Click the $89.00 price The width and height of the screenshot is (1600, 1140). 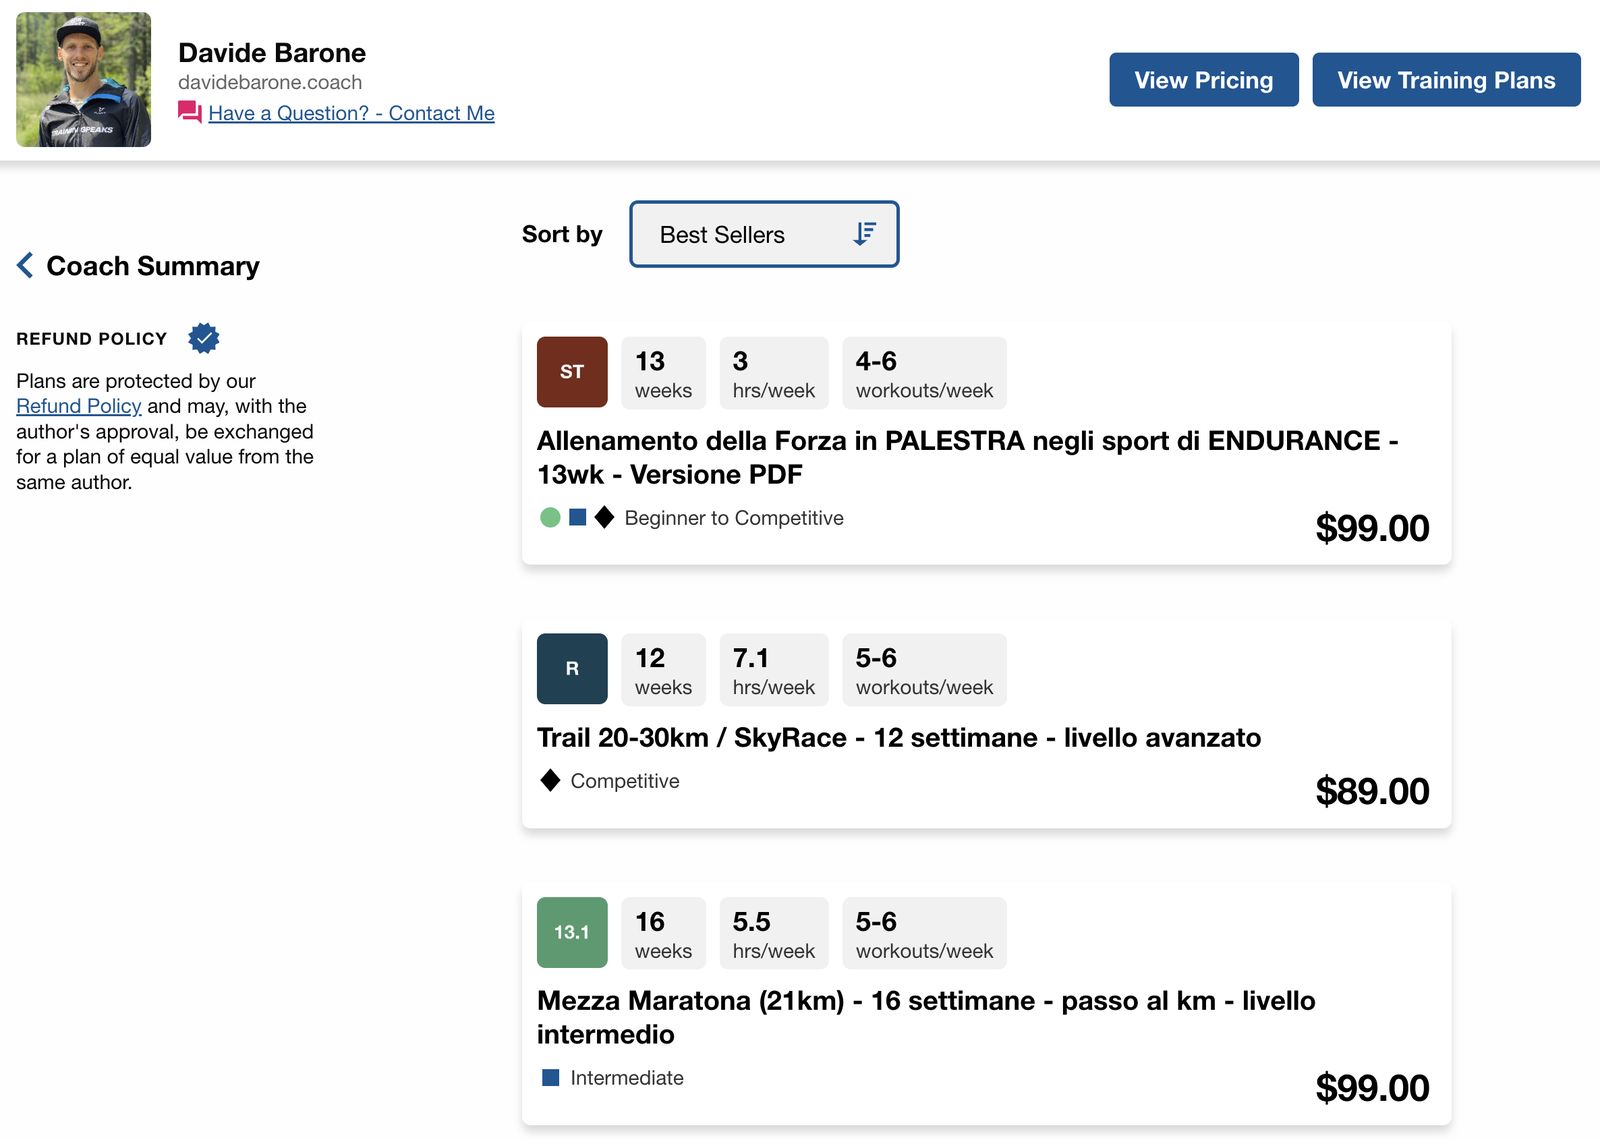click(1372, 791)
